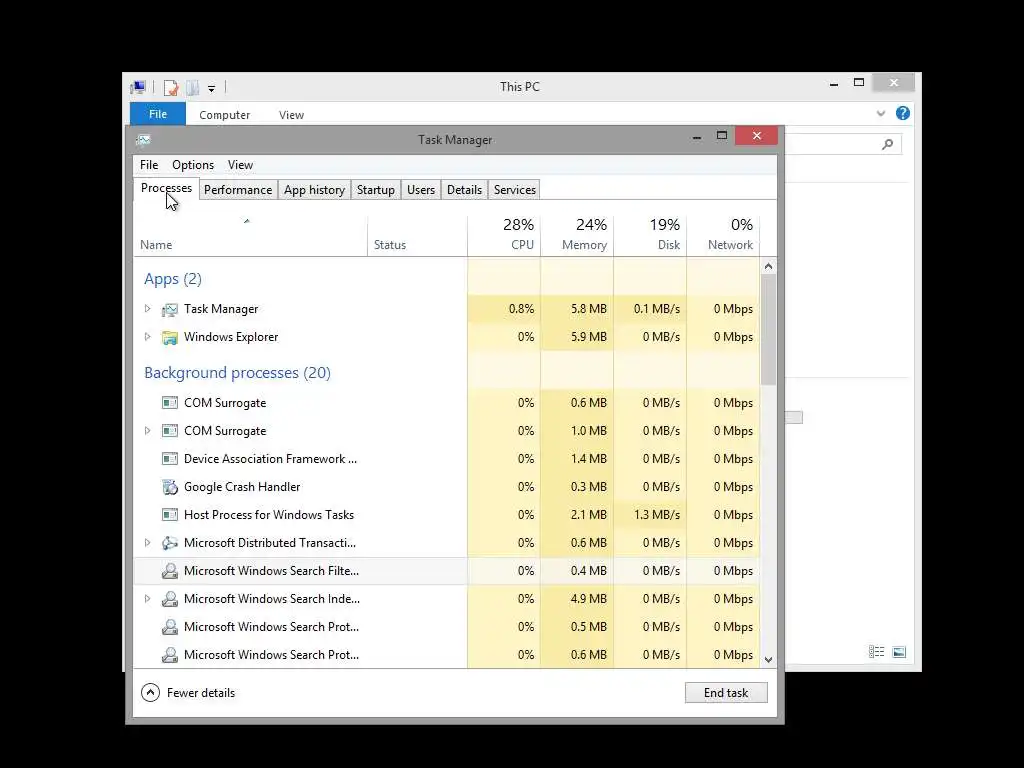Click the 4.9 MB memory value
1024x768 pixels.
point(588,599)
